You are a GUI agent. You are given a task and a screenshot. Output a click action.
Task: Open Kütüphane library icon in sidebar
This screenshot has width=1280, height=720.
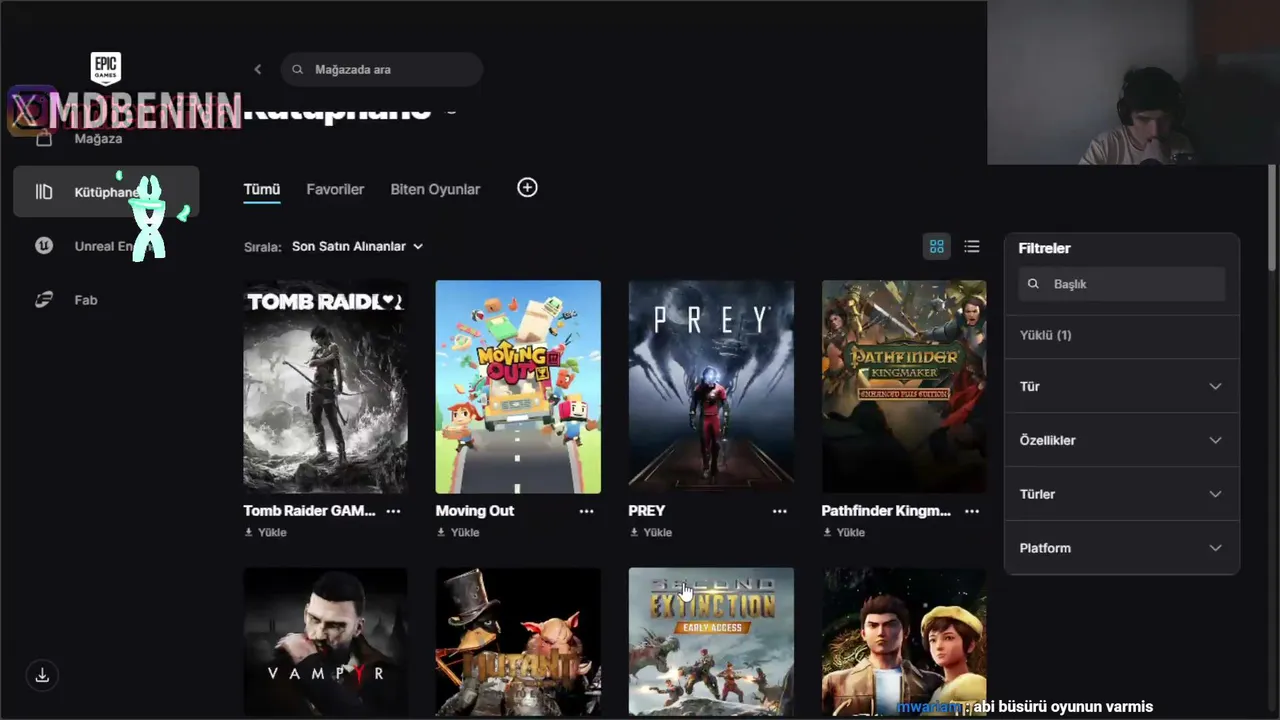pyautogui.click(x=44, y=192)
